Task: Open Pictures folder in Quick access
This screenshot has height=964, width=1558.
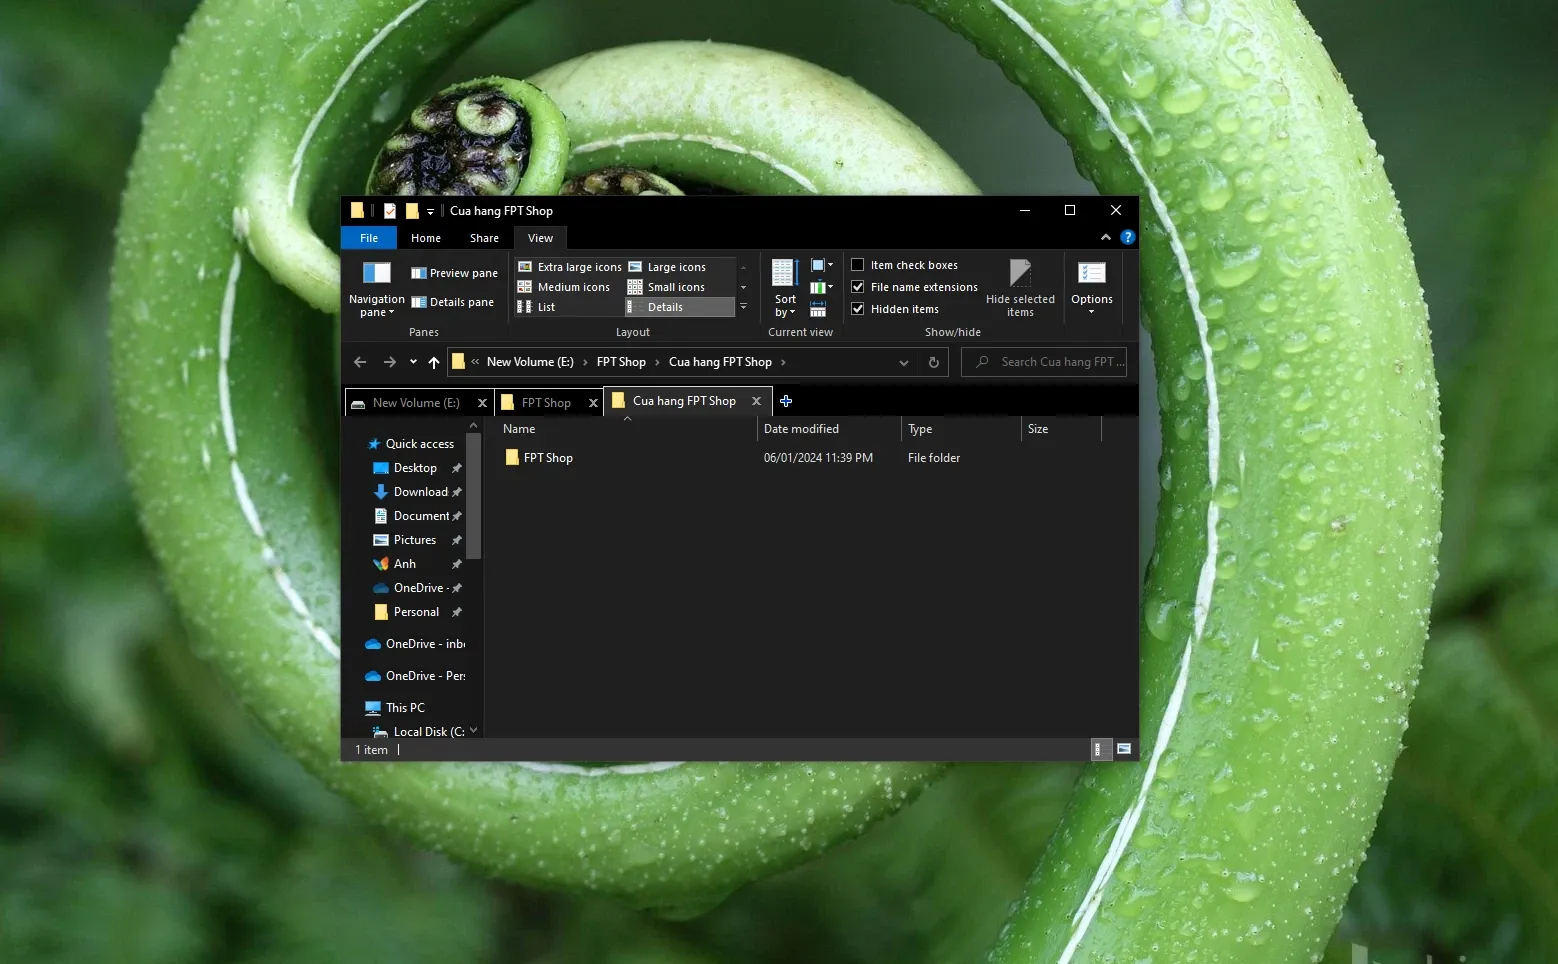Action: click(415, 540)
